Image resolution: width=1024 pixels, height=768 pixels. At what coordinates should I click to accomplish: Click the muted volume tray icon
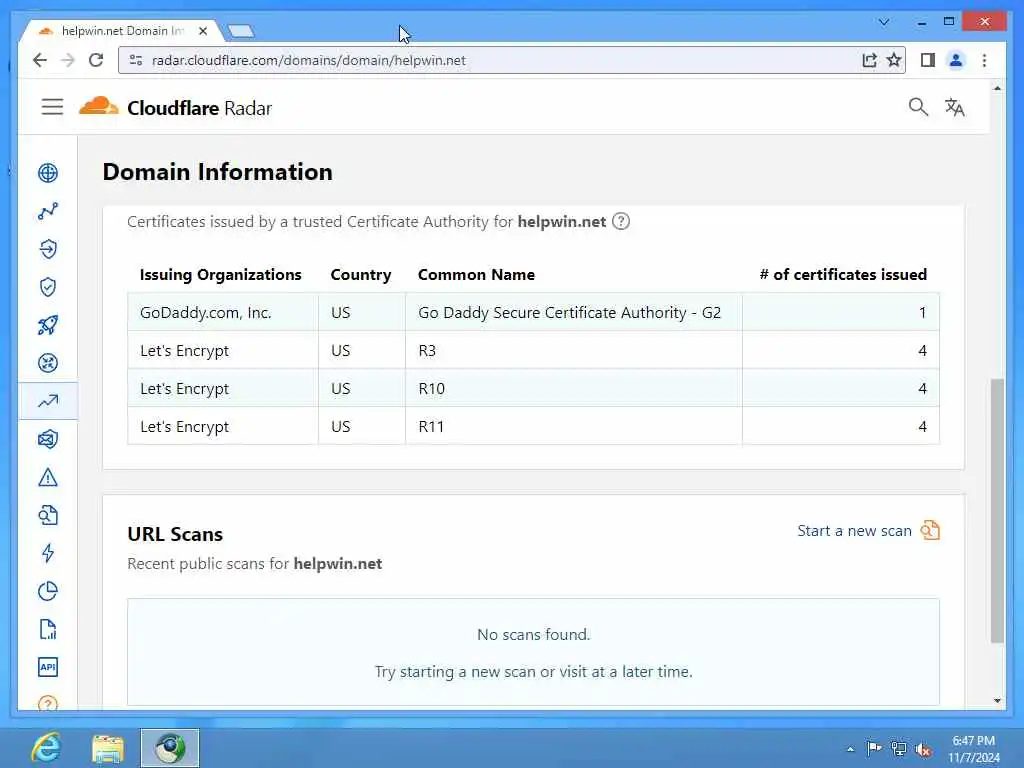(x=923, y=749)
